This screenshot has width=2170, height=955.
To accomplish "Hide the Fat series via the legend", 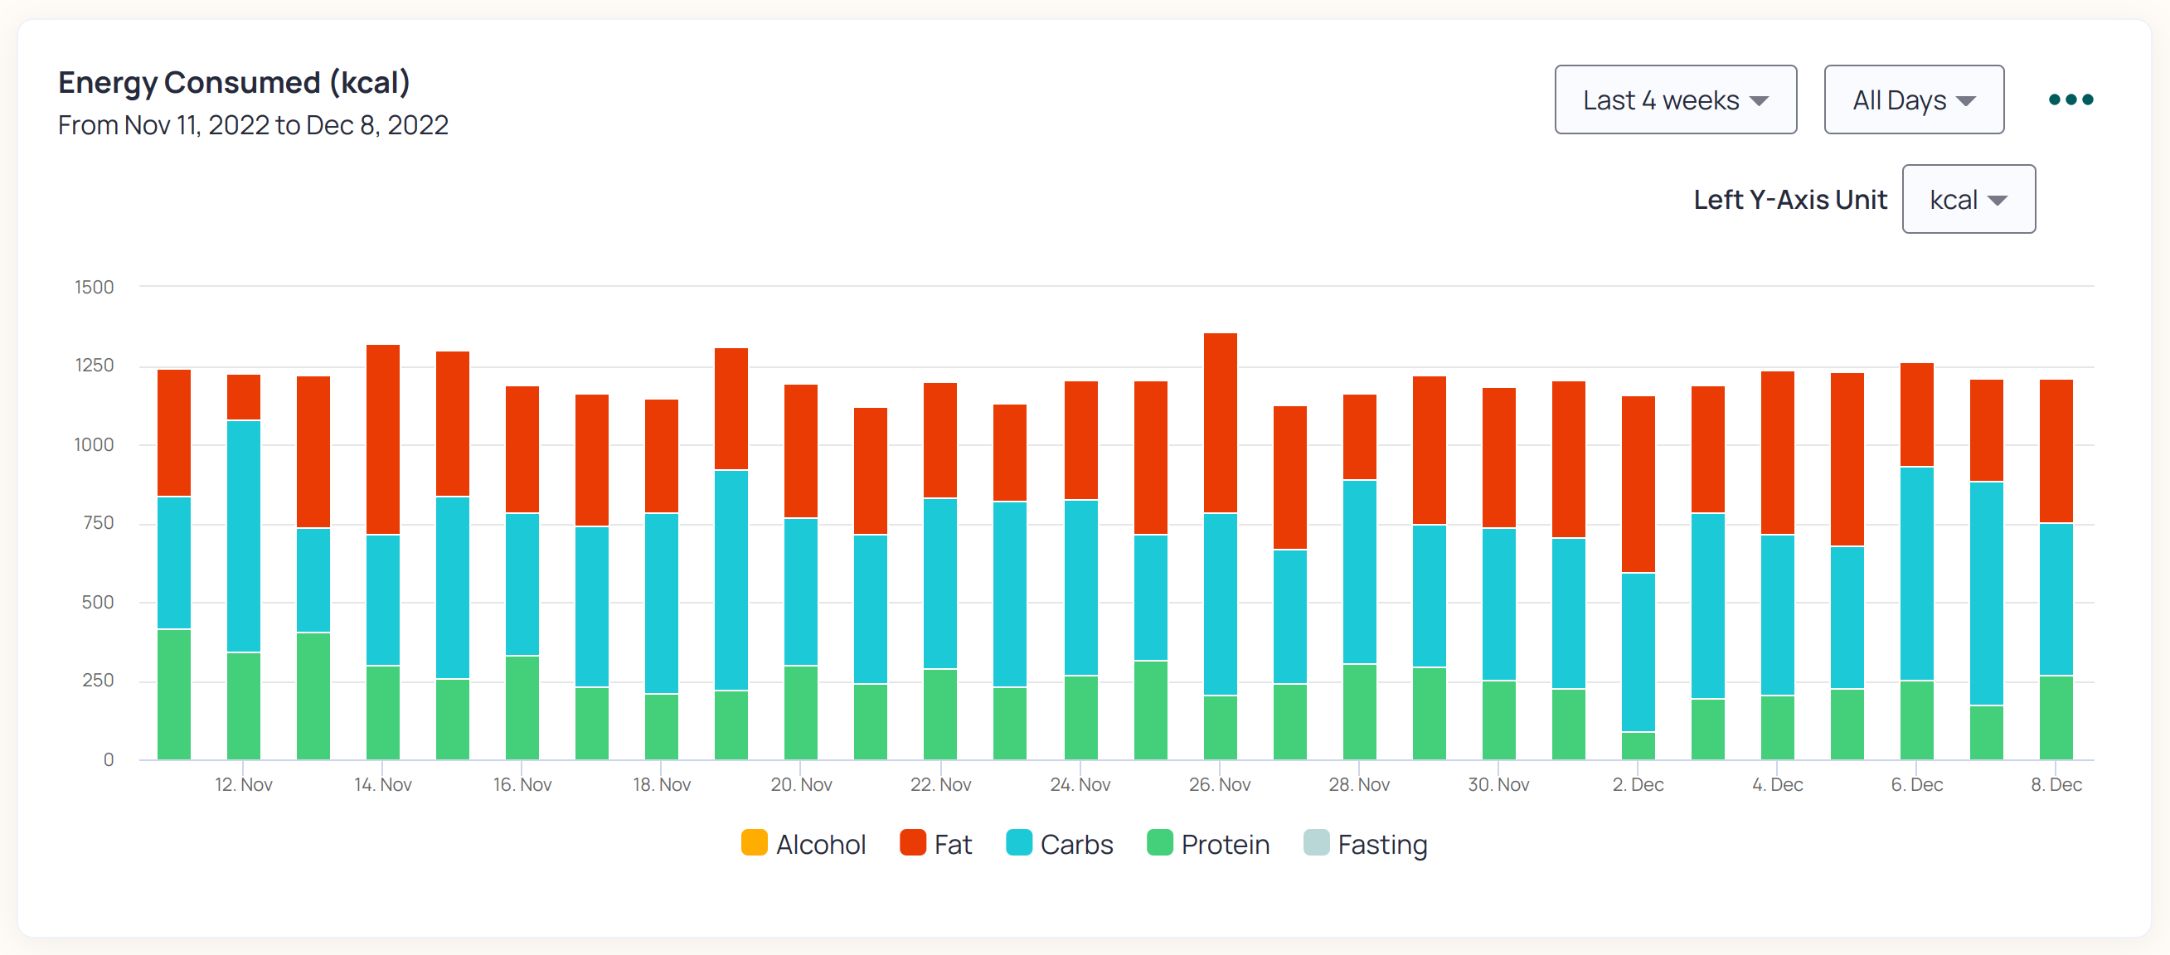I will pyautogui.click(x=951, y=844).
